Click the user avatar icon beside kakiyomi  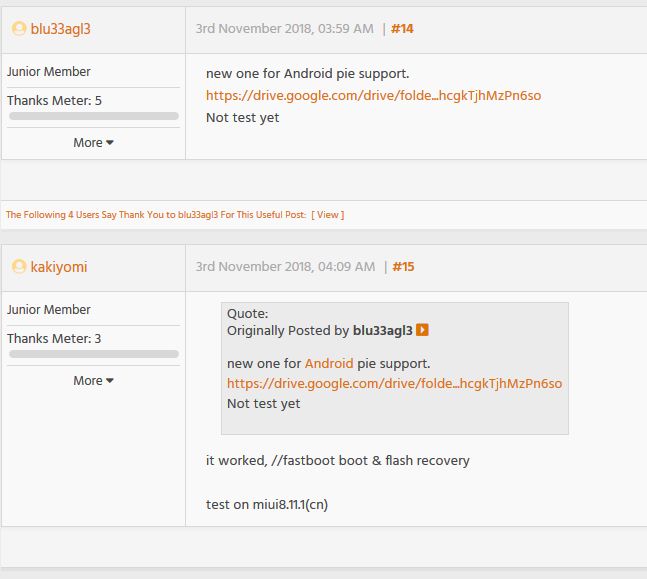click(x=19, y=267)
